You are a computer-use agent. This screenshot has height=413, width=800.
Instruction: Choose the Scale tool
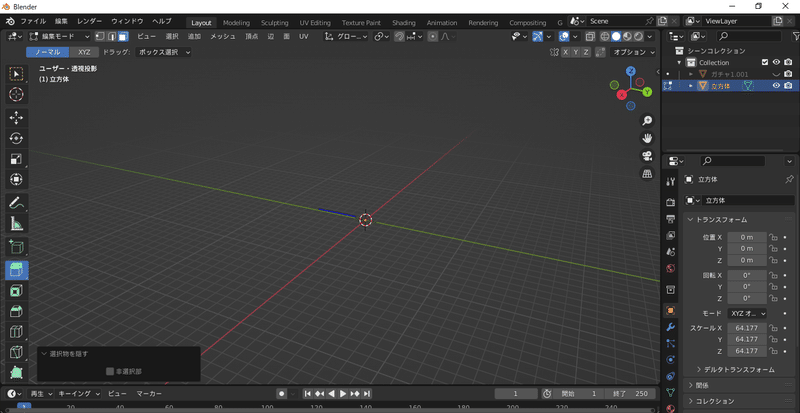(x=16, y=159)
